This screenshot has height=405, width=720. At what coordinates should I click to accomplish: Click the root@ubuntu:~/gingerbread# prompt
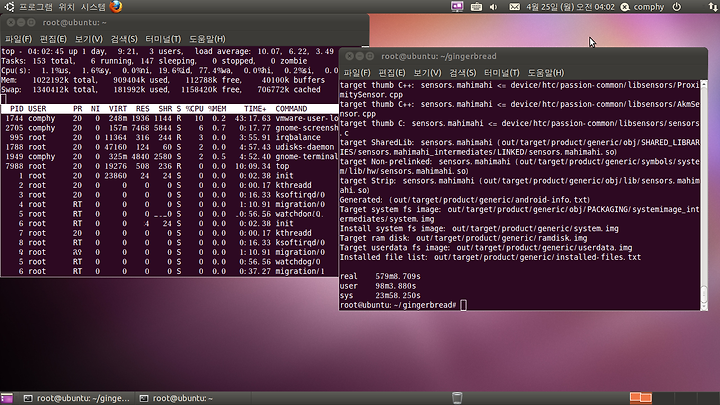(x=398, y=305)
